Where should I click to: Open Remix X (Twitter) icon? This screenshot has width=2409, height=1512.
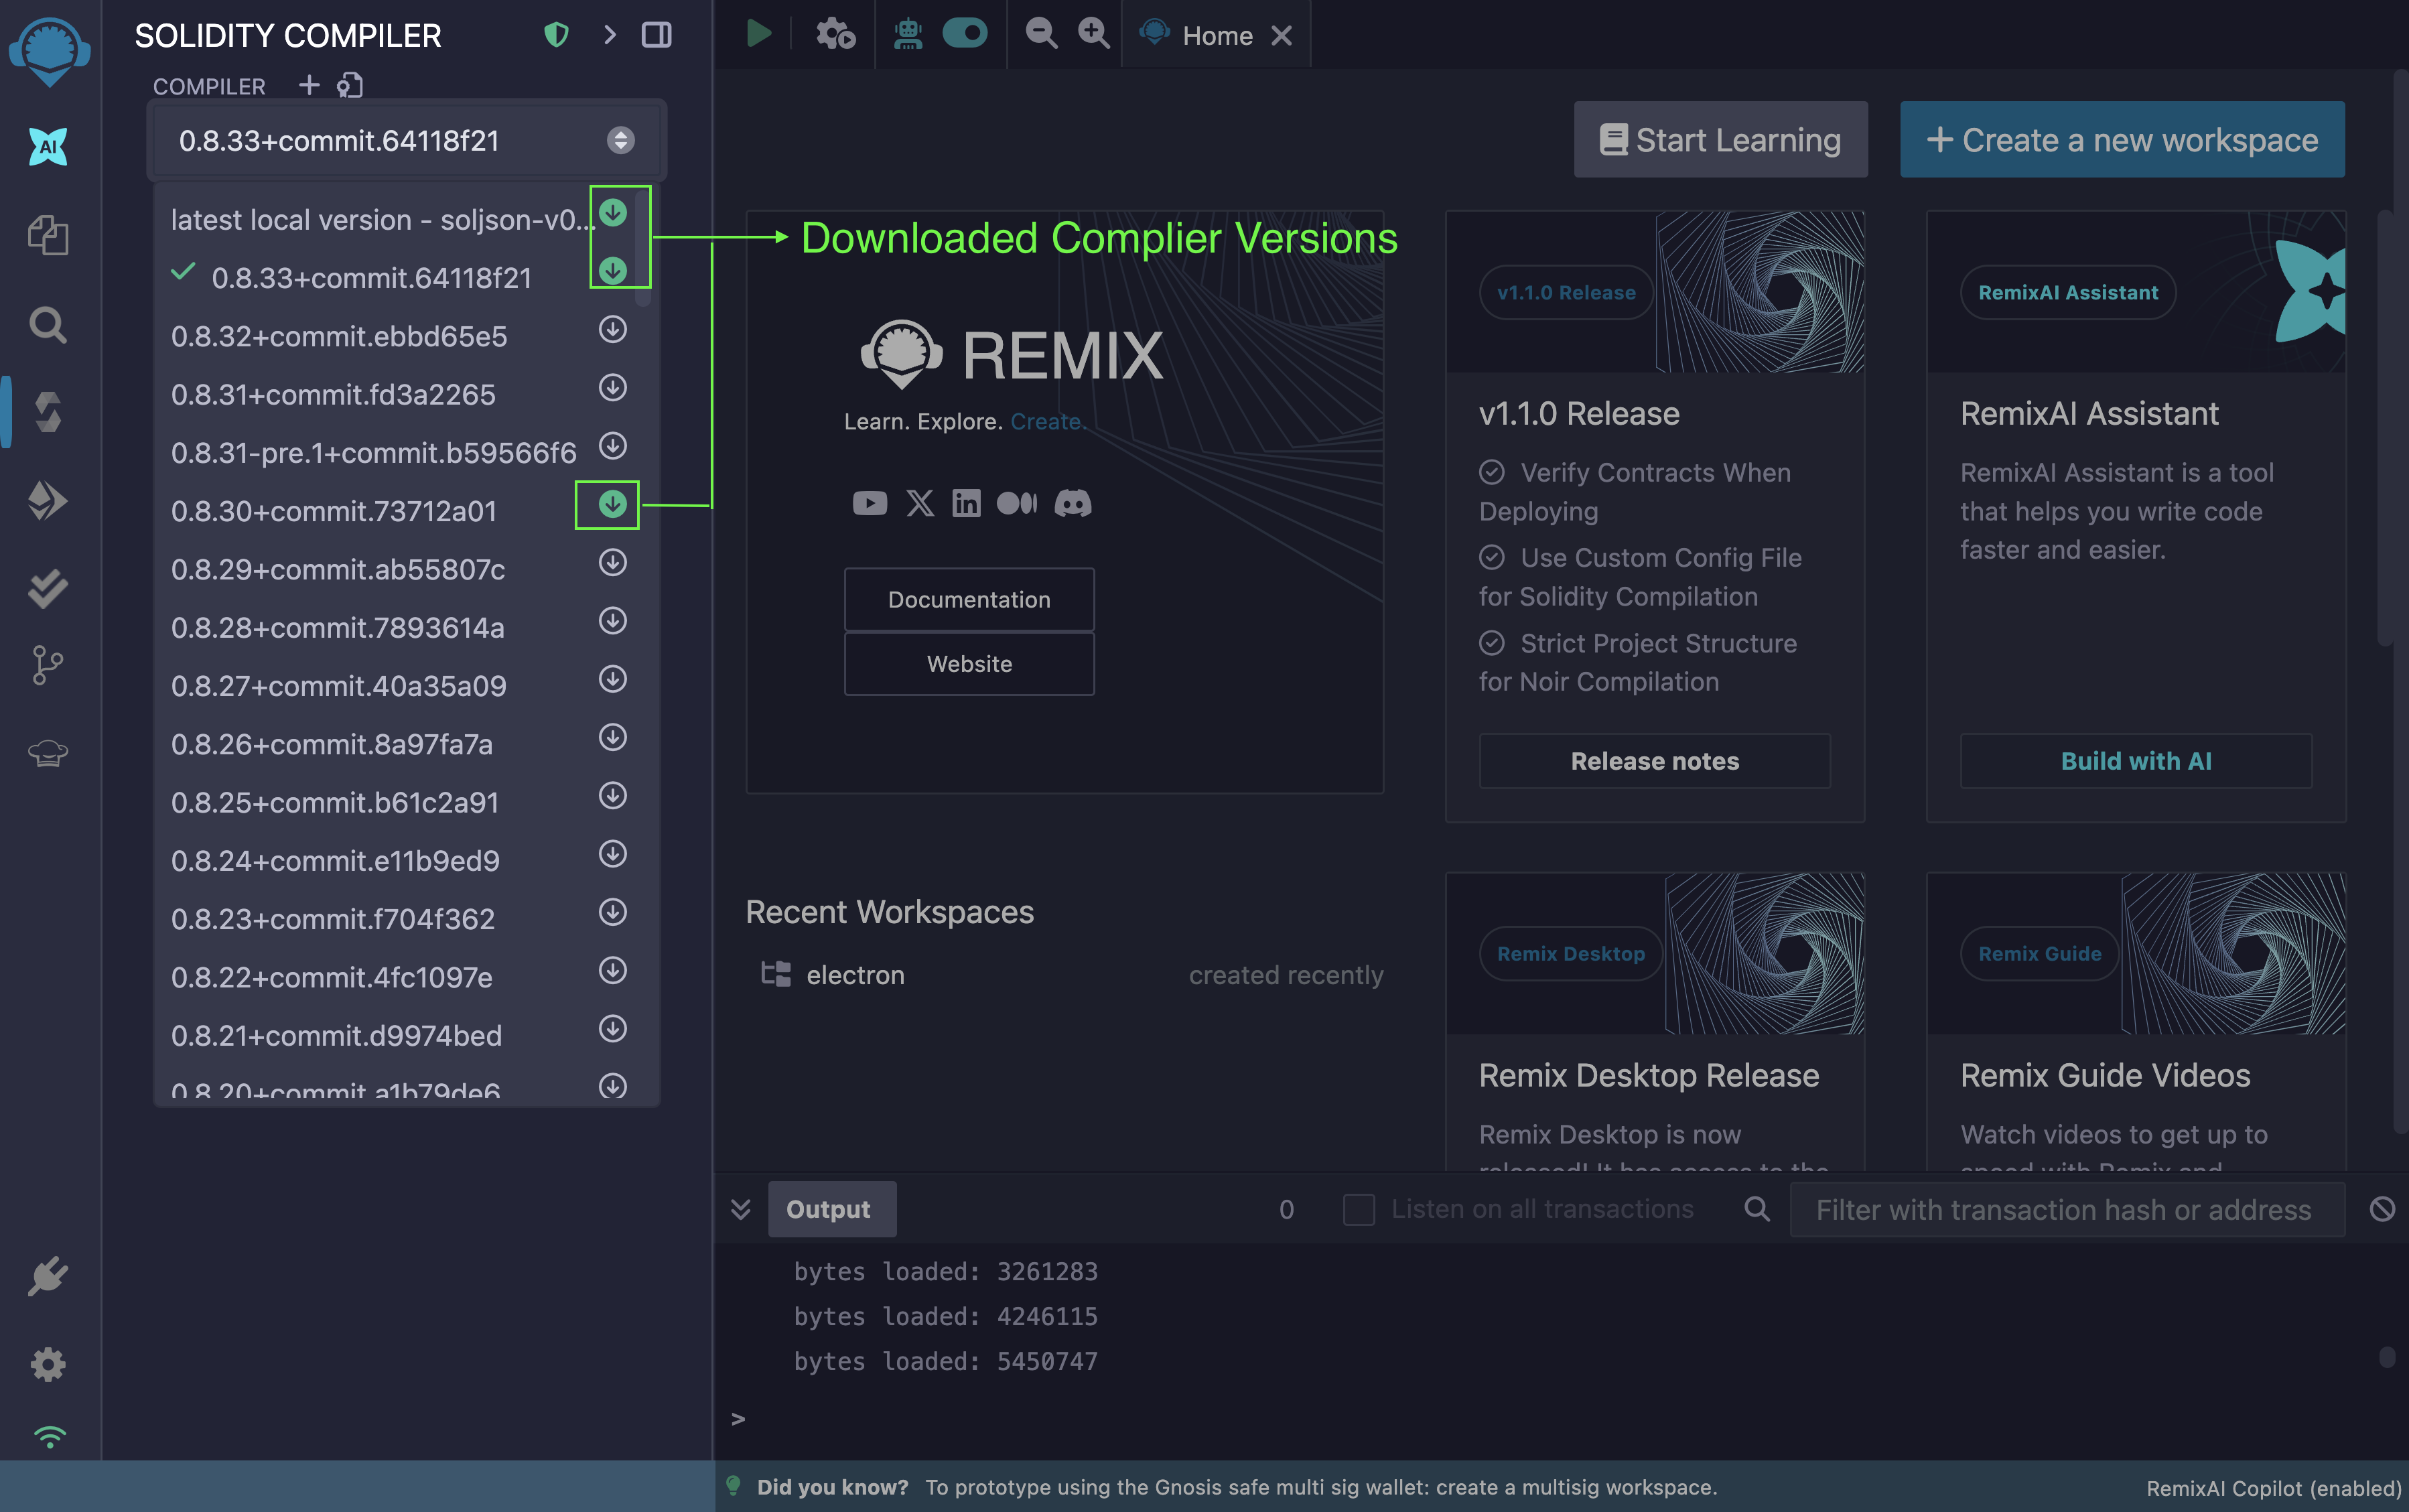pyautogui.click(x=920, y=503)
